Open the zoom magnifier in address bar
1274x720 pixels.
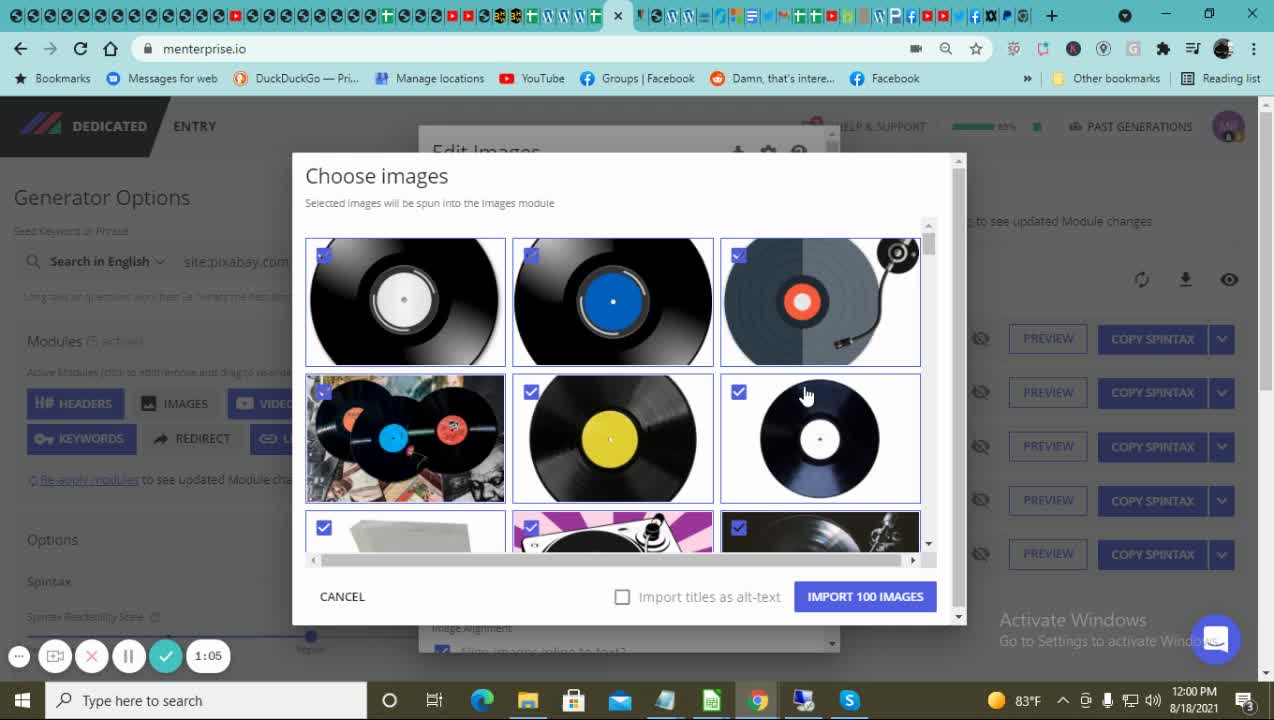945,48
